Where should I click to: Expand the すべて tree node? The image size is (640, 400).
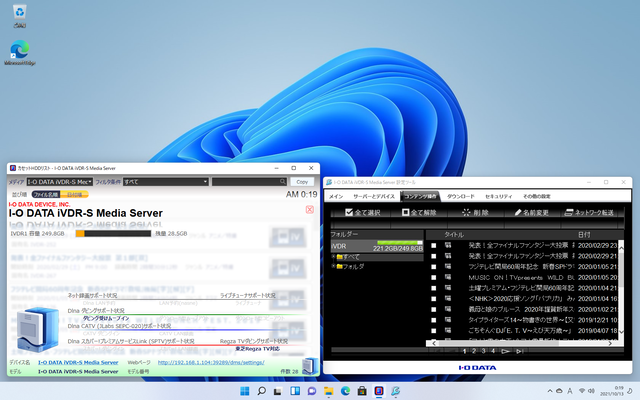[333, 257]
